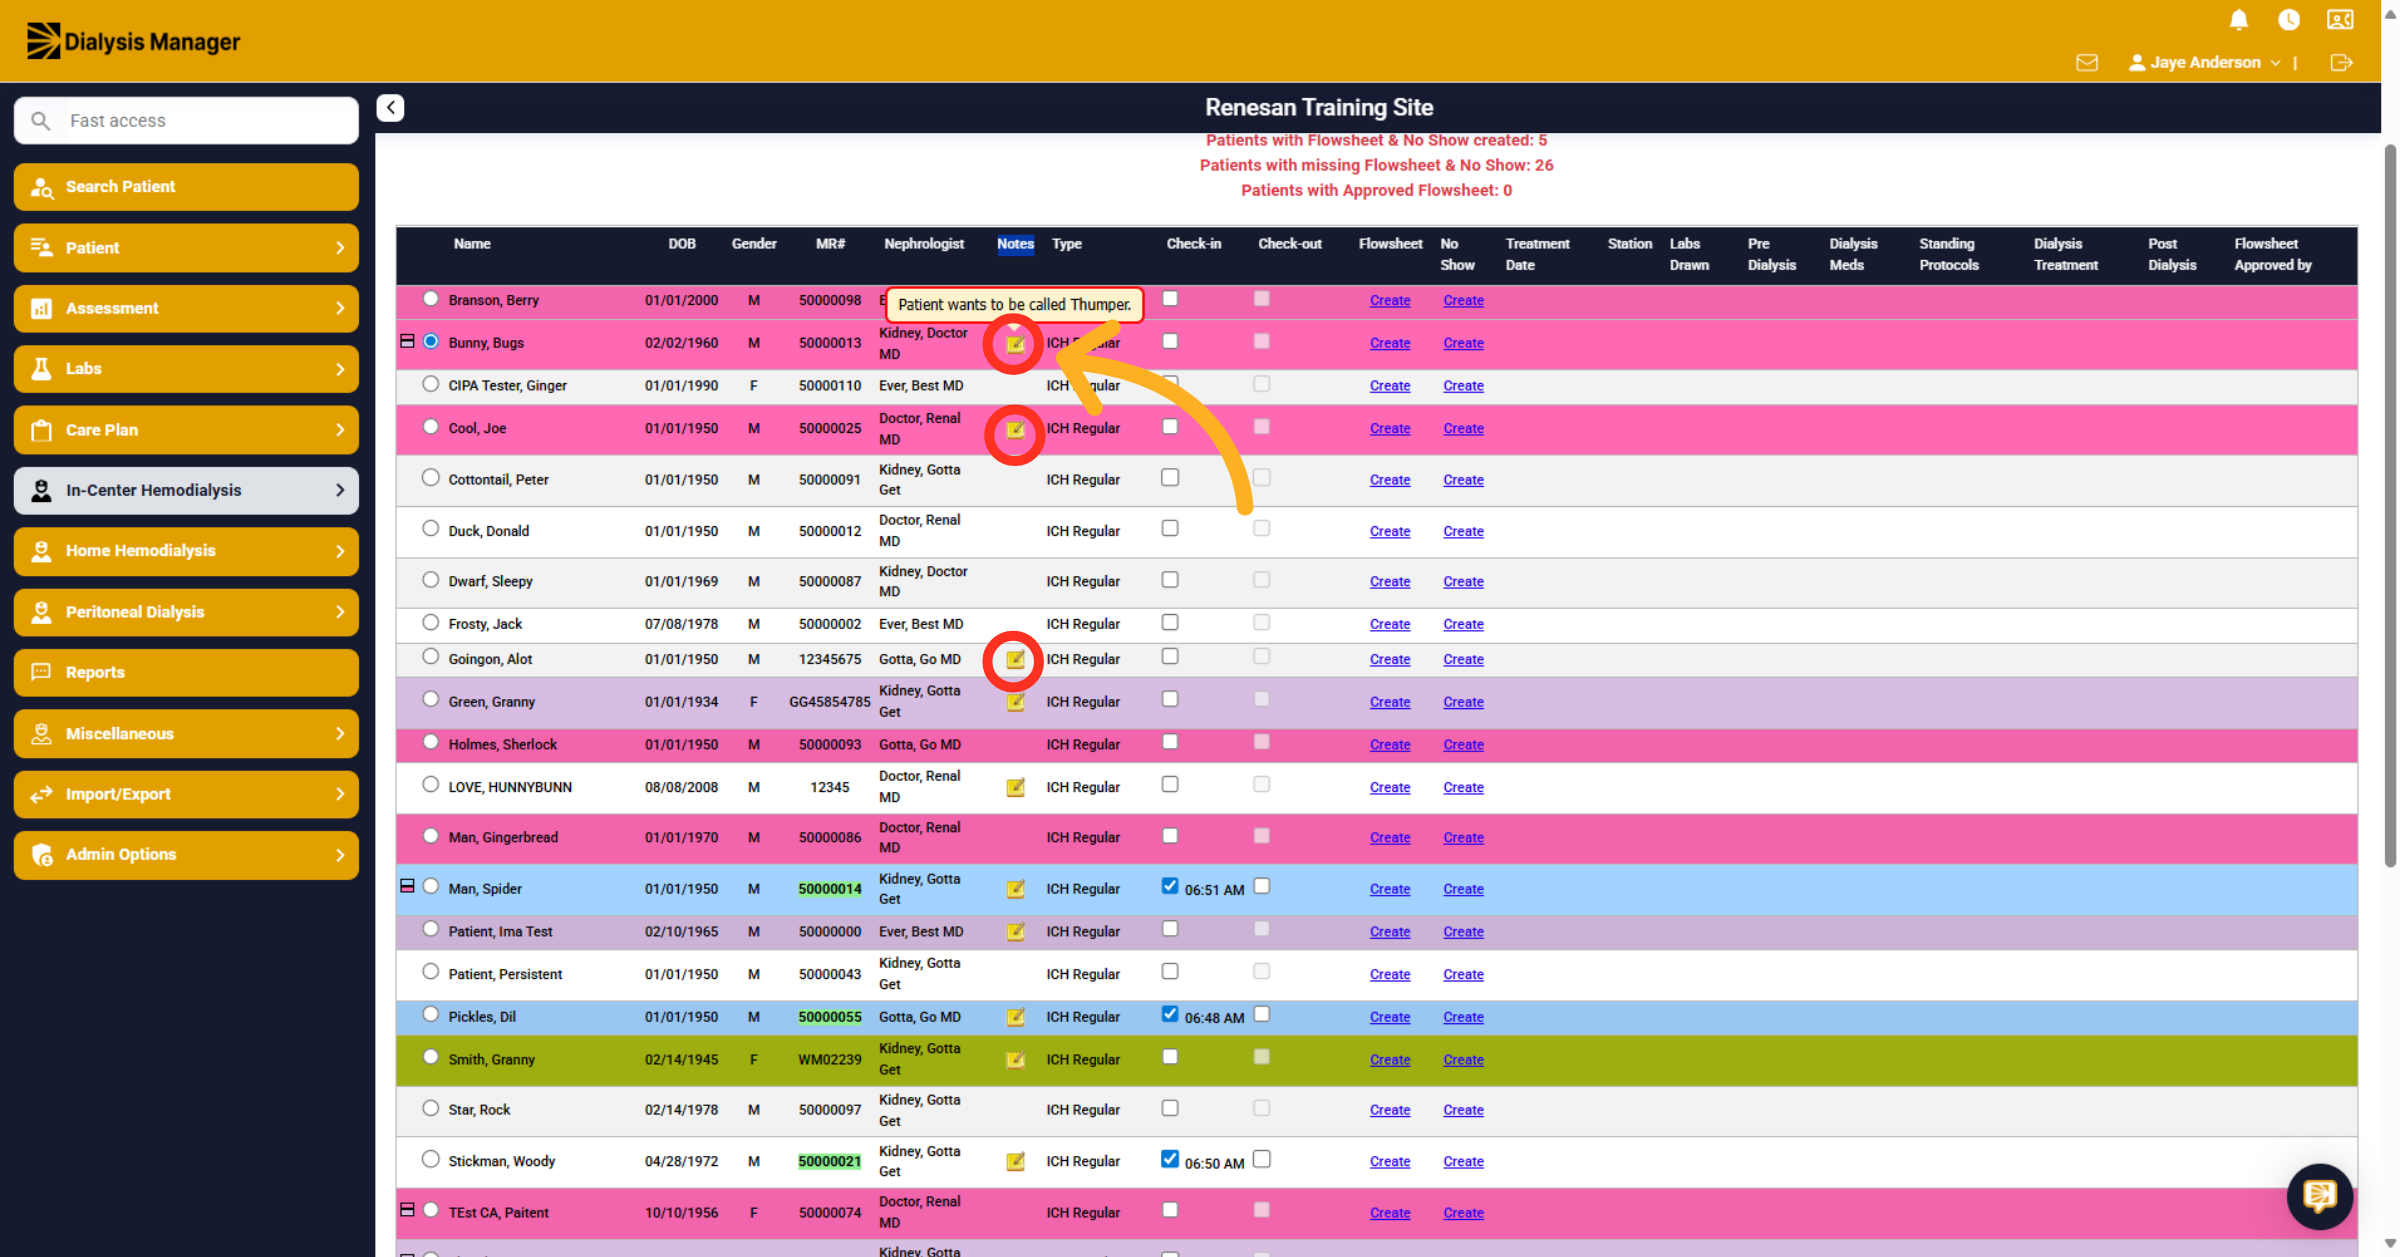
Task: Click Flowsheet Create link for Branson, Berry
Action: click(1390, 300)
